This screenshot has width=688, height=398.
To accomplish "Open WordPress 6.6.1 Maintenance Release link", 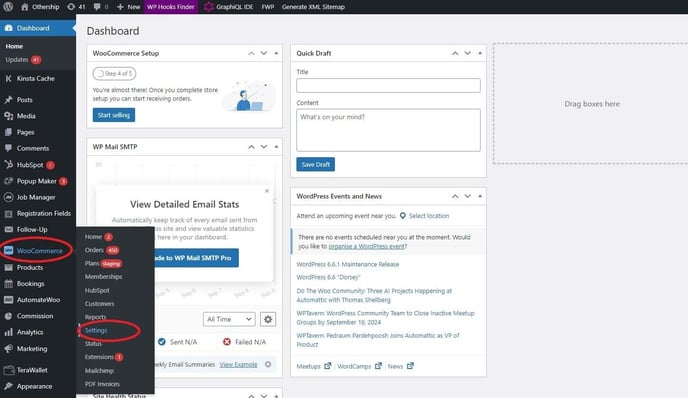I will click(x=348, y=264).
